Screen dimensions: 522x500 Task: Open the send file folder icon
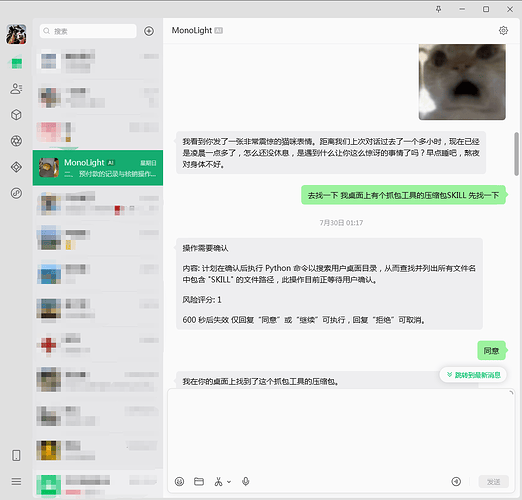(199, 481)
